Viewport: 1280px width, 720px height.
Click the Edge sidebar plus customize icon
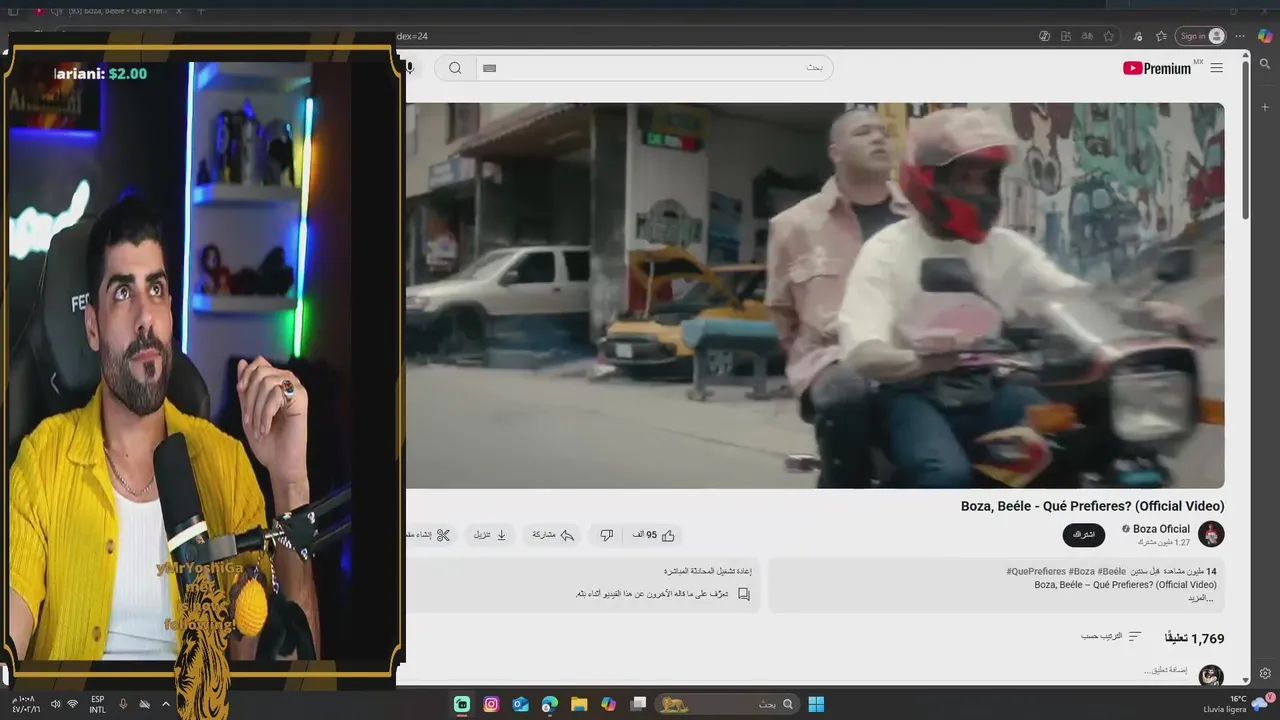point(1265,106)
